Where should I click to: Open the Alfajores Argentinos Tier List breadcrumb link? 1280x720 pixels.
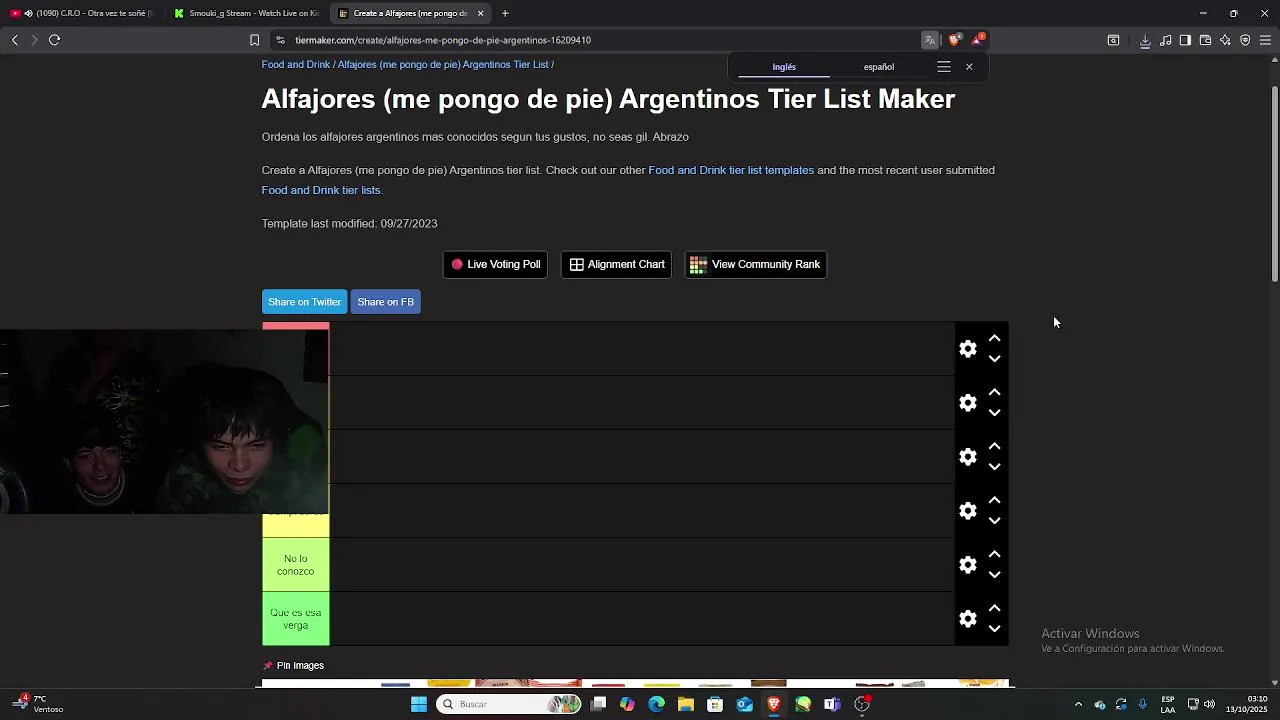click(x=443, y=64)
